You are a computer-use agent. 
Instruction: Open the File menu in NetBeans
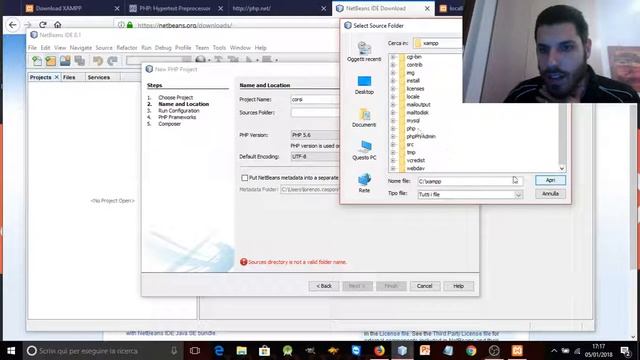[32, 48]
